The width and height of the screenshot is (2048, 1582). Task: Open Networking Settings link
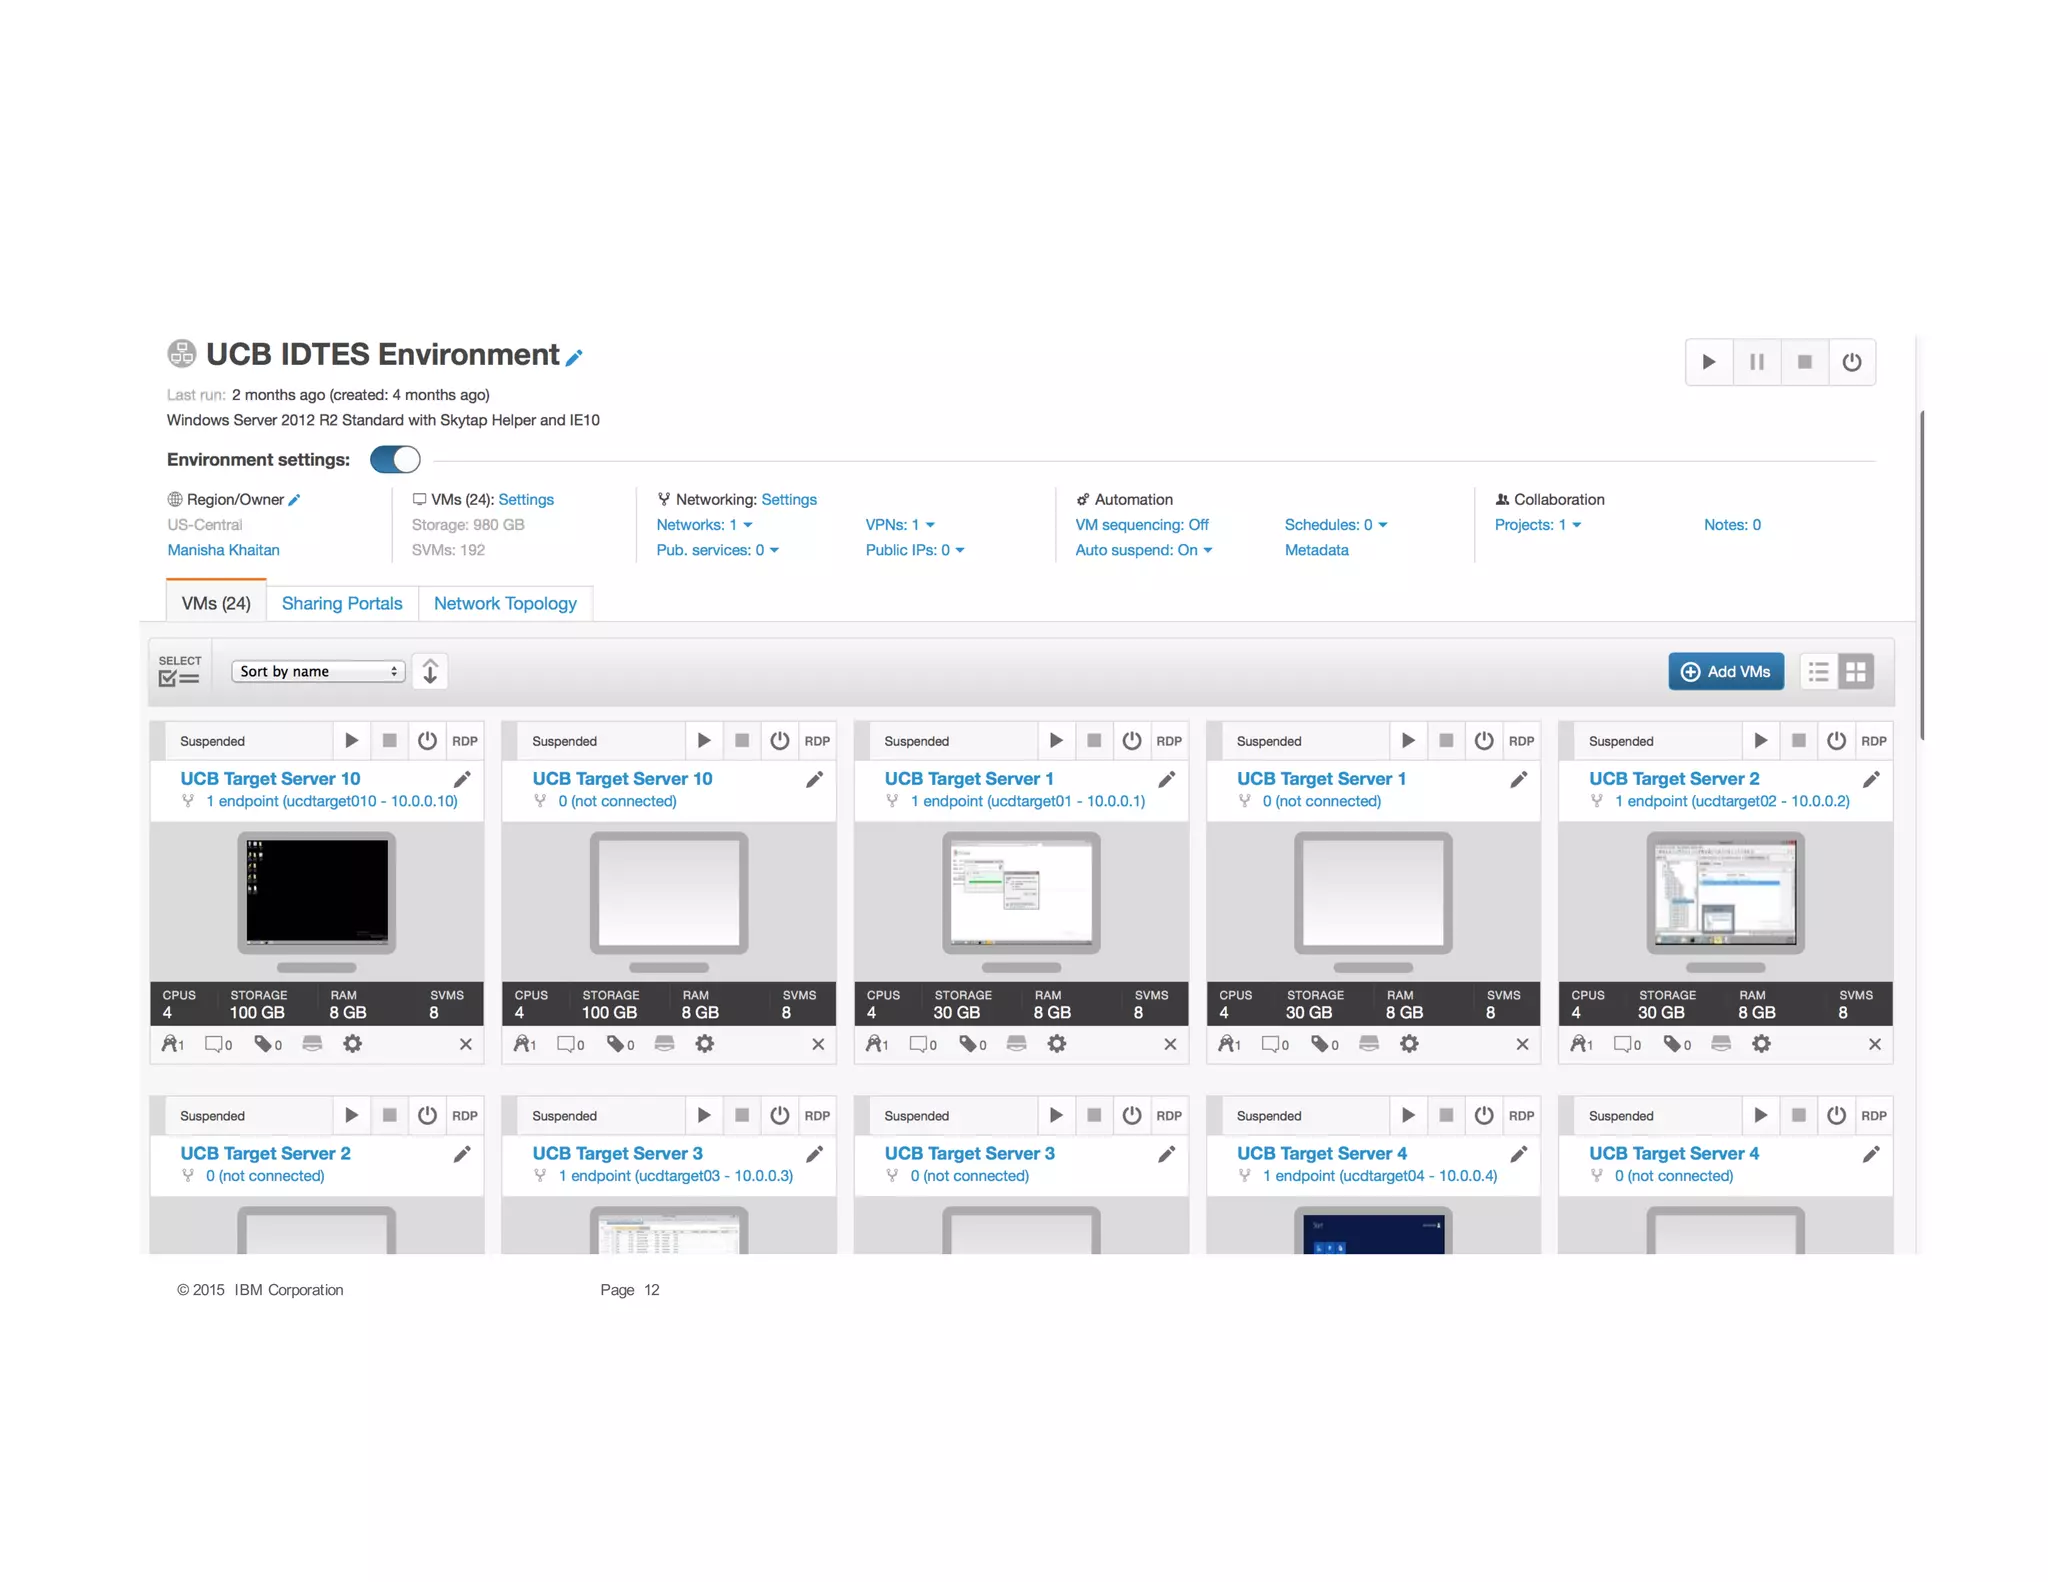click(789, 500)
